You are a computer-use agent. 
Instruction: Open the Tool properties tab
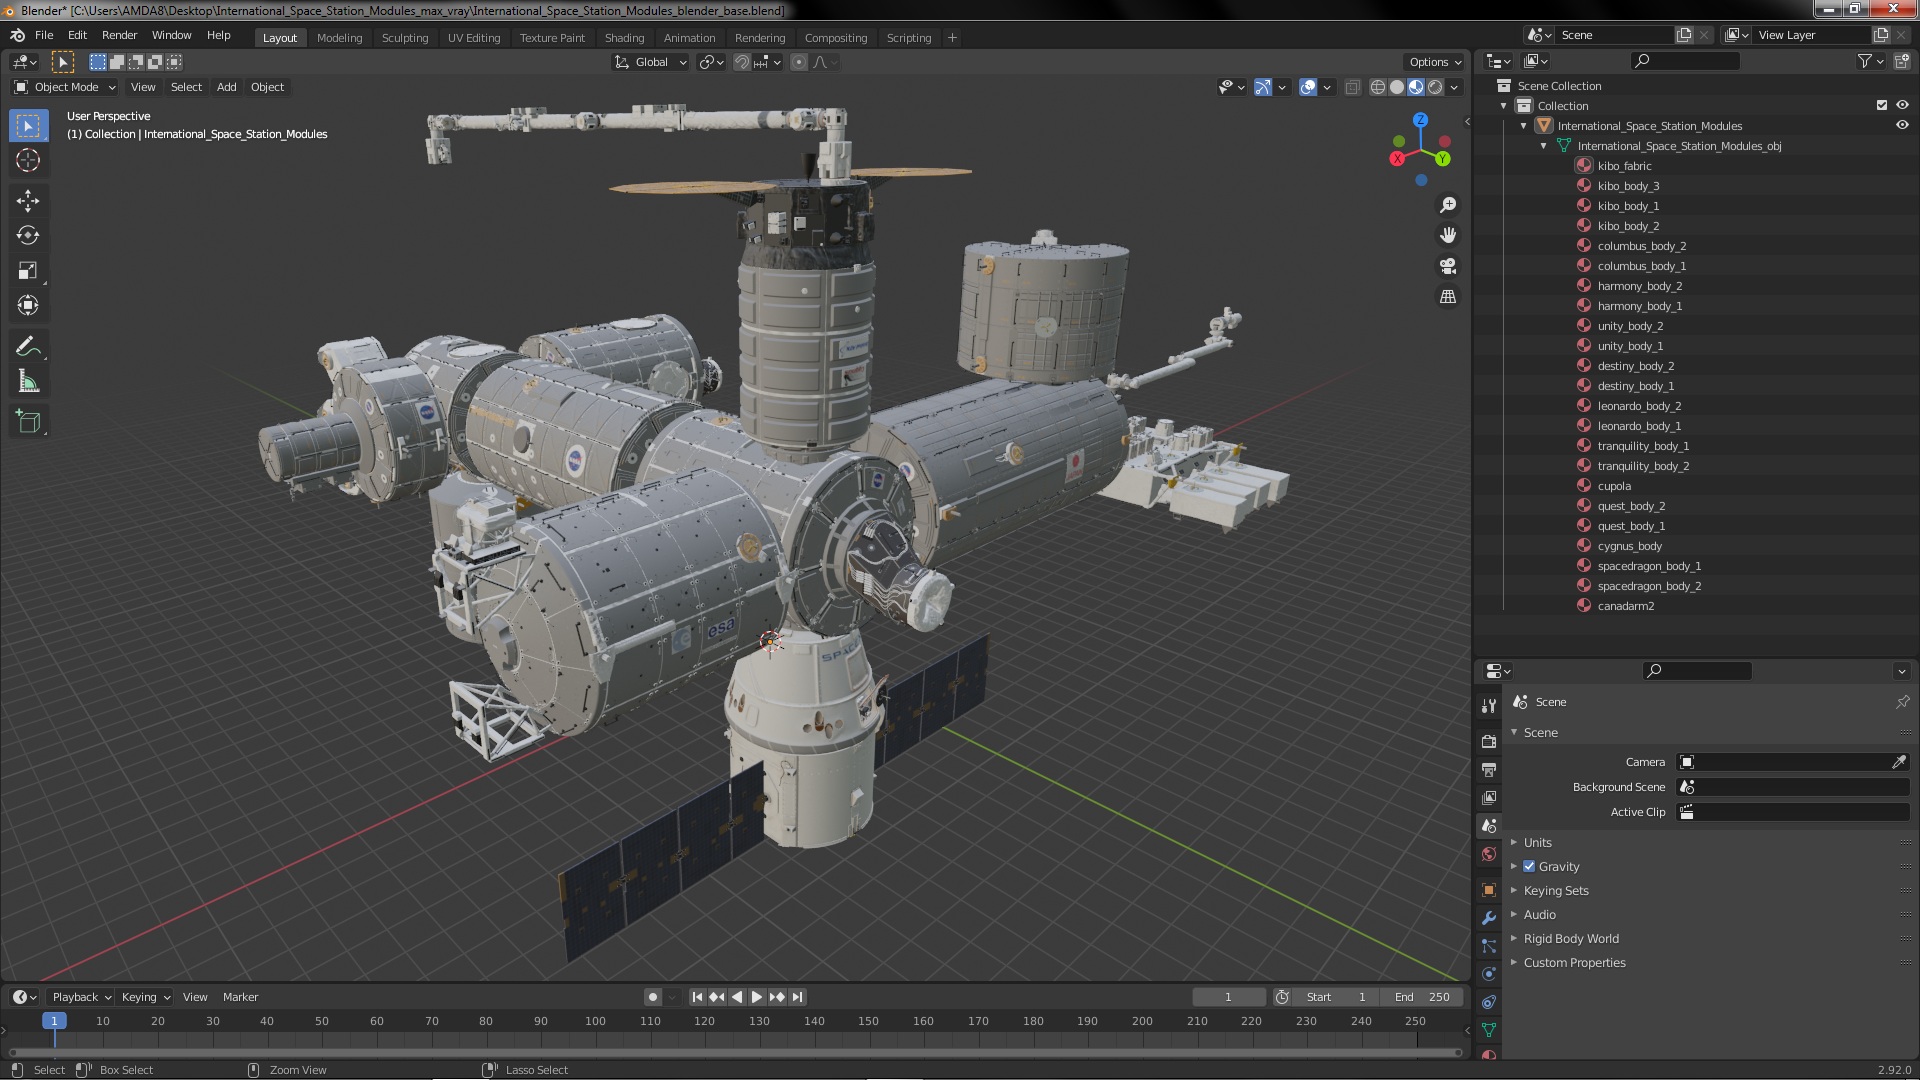(1488, 706)
